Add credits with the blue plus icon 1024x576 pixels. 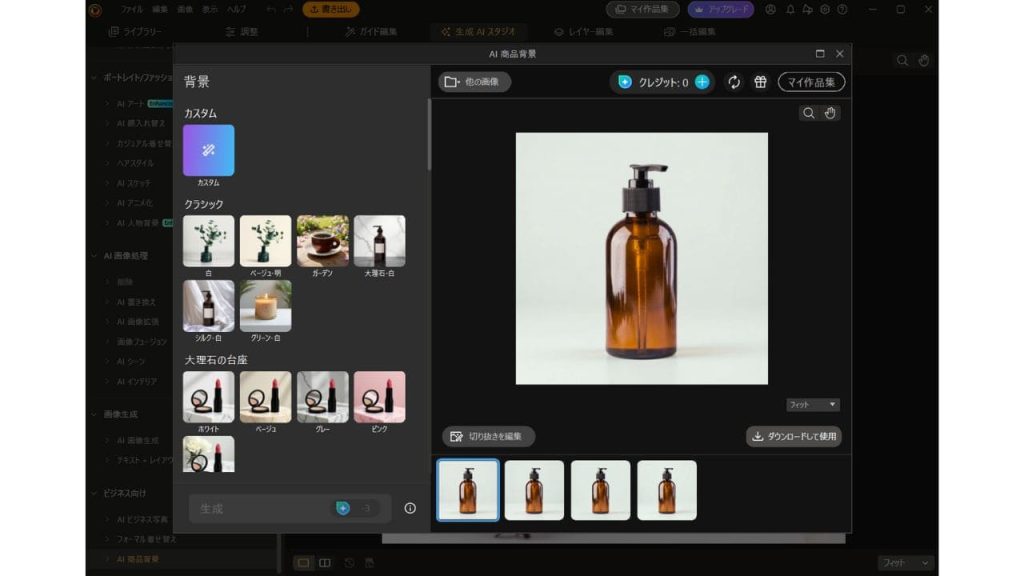(702, 82)
